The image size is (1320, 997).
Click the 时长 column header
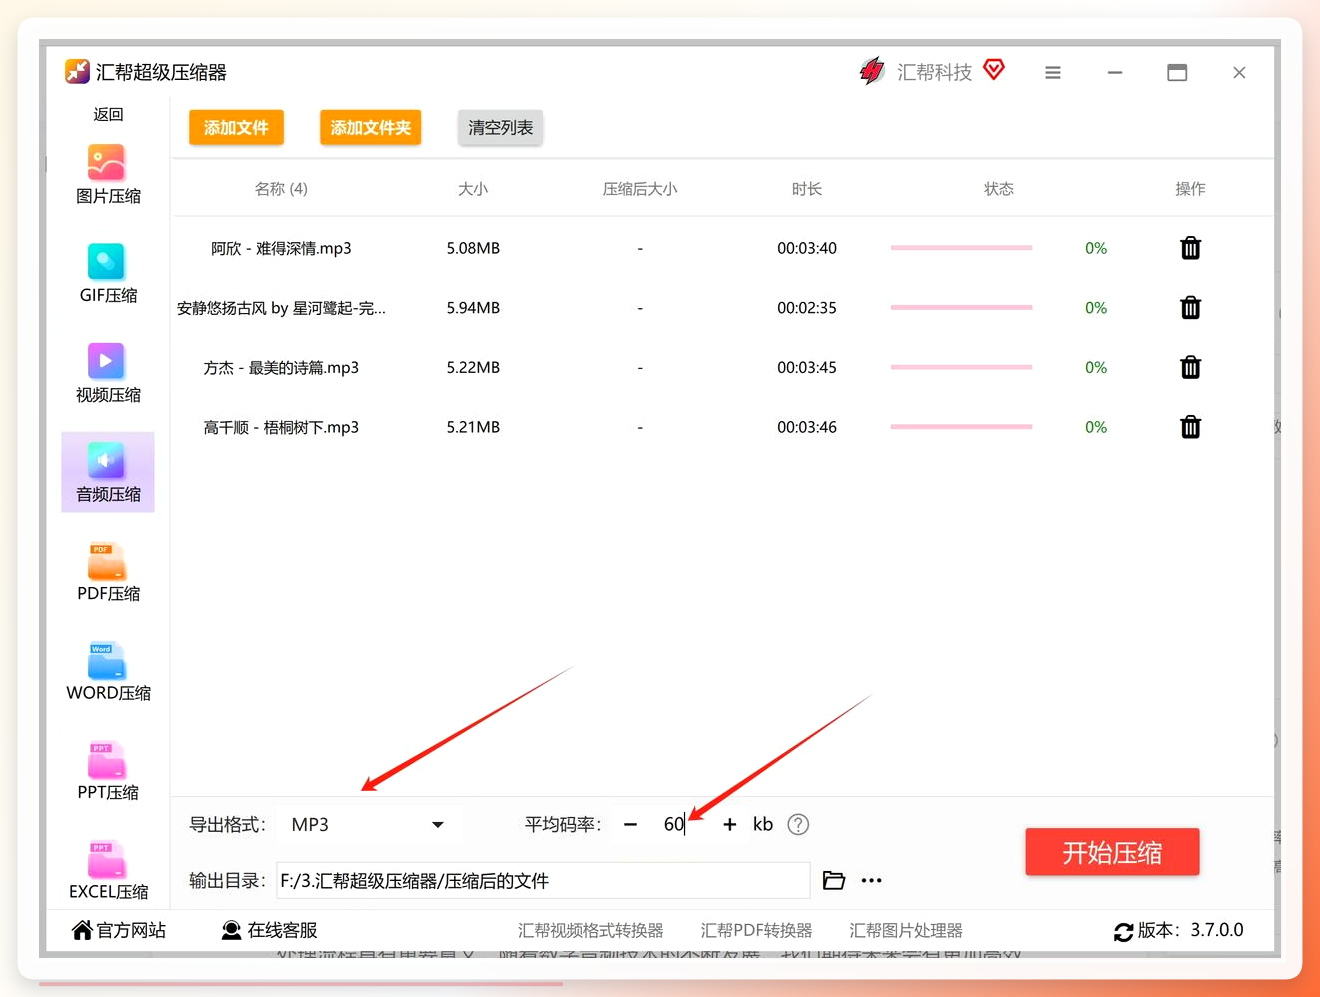(x=807, y=189)
